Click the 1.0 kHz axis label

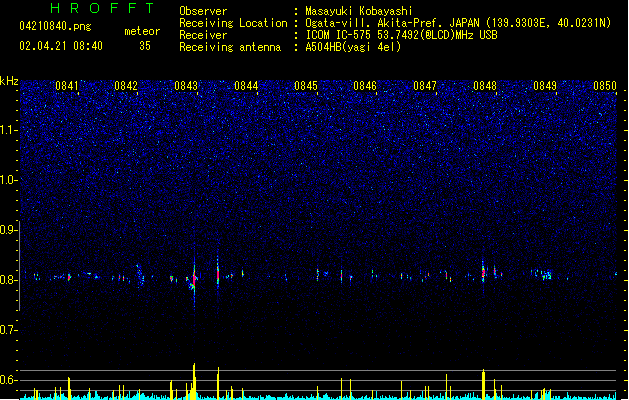coord(9,180)
